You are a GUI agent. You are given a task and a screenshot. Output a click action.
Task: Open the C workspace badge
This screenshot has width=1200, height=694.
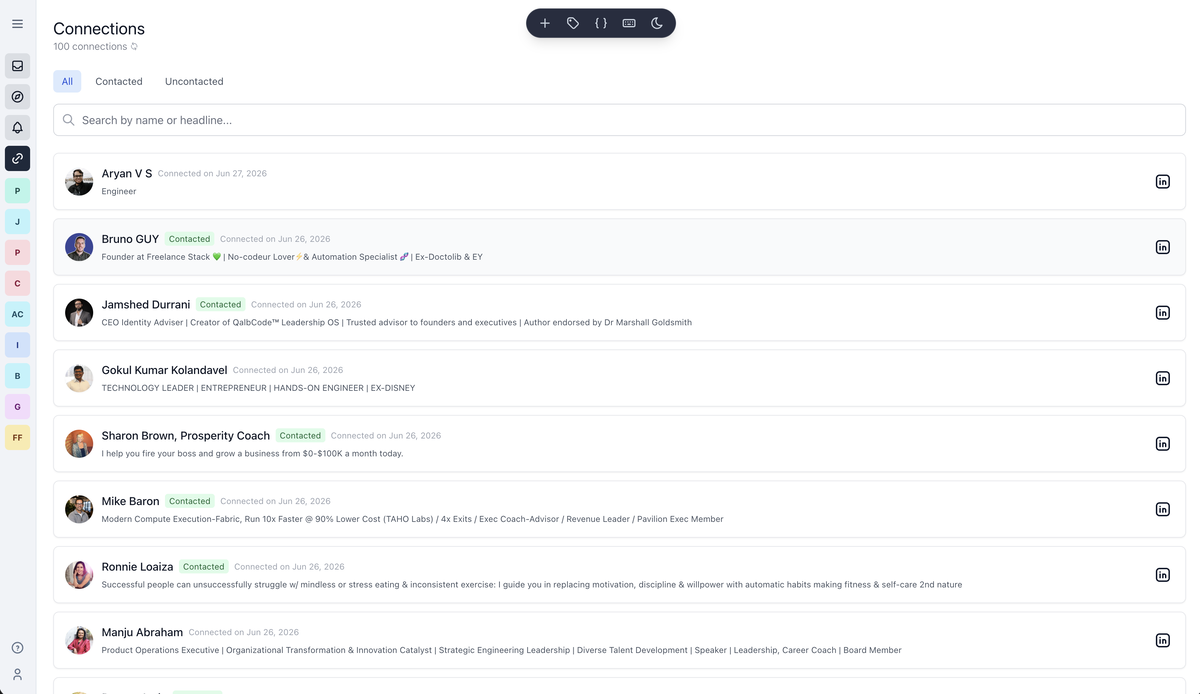17,283
